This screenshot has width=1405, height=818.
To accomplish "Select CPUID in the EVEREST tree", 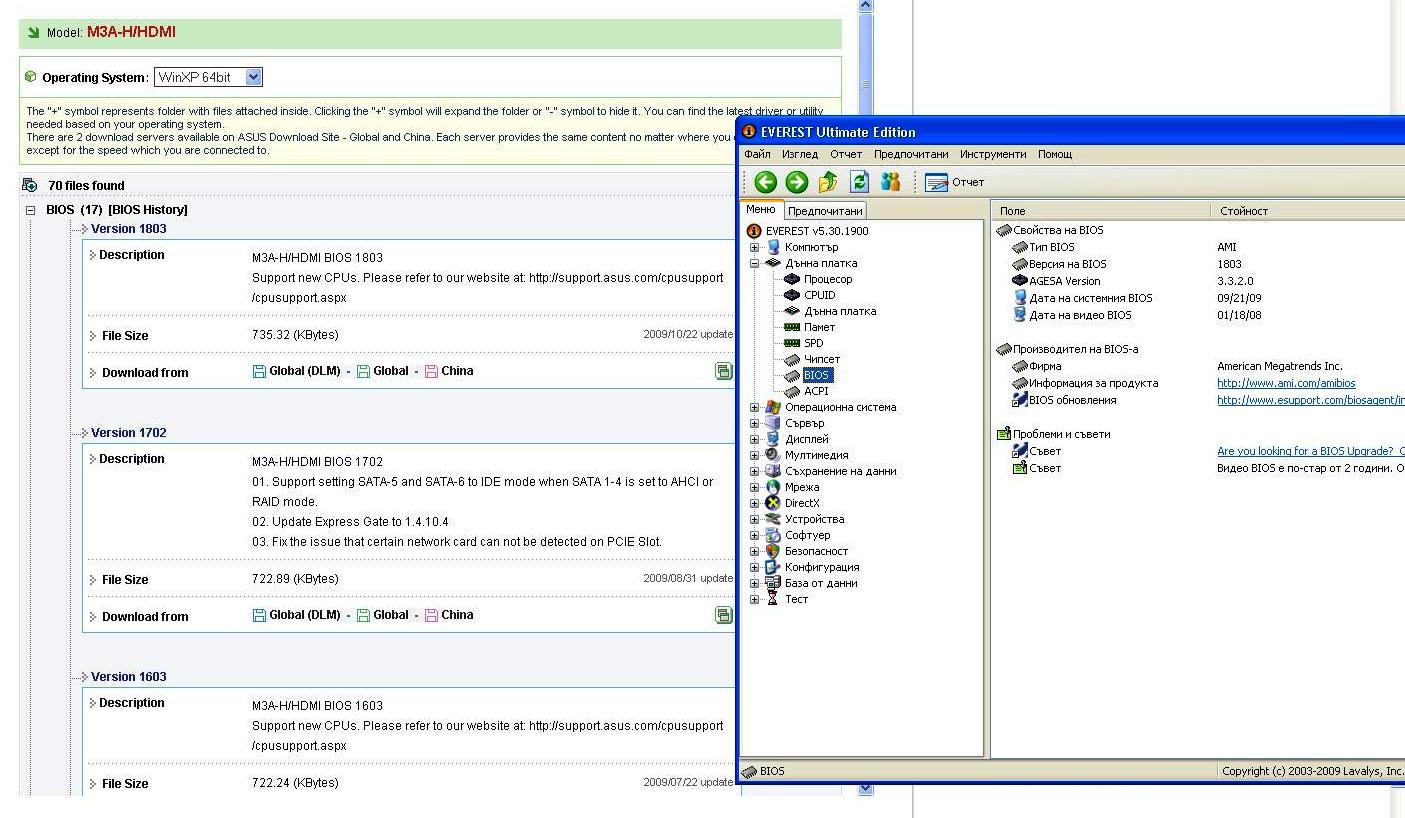I will (819, 295).
